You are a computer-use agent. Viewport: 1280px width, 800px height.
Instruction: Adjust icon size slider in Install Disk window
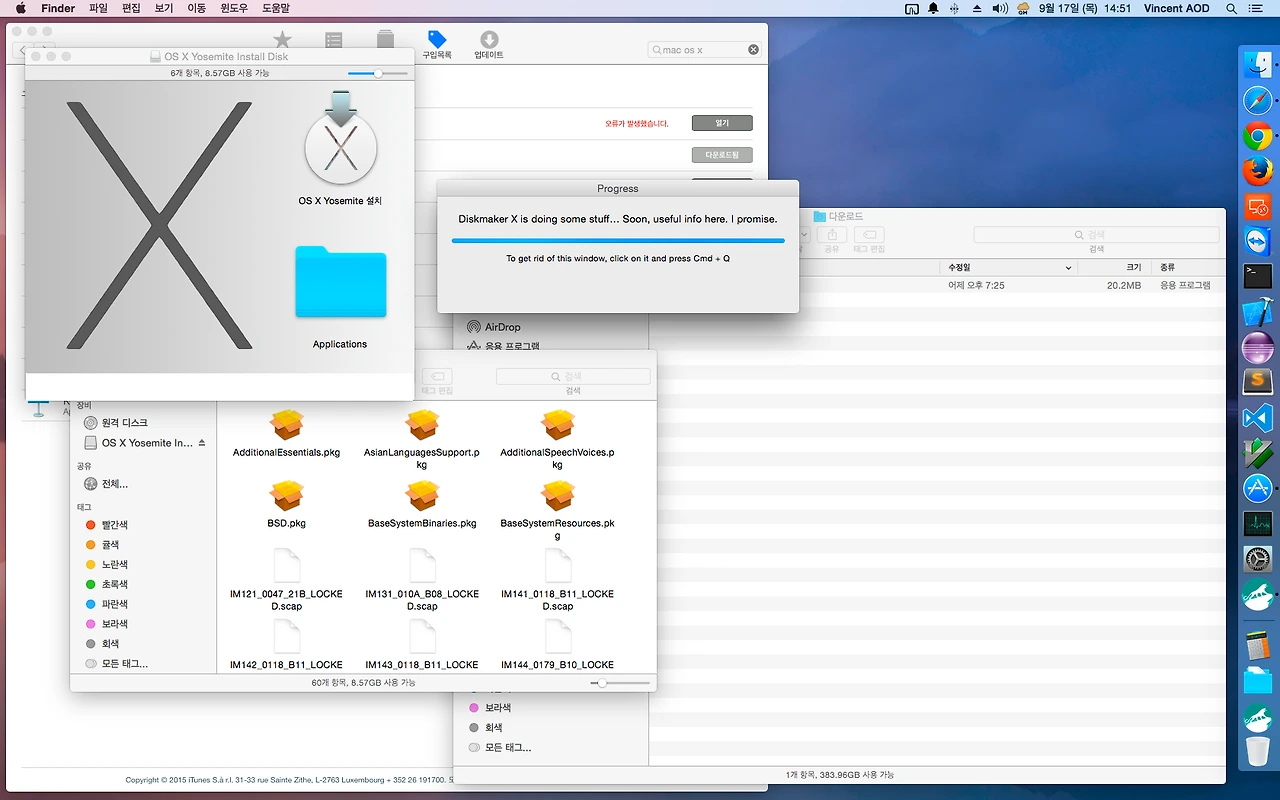[378, 73]
